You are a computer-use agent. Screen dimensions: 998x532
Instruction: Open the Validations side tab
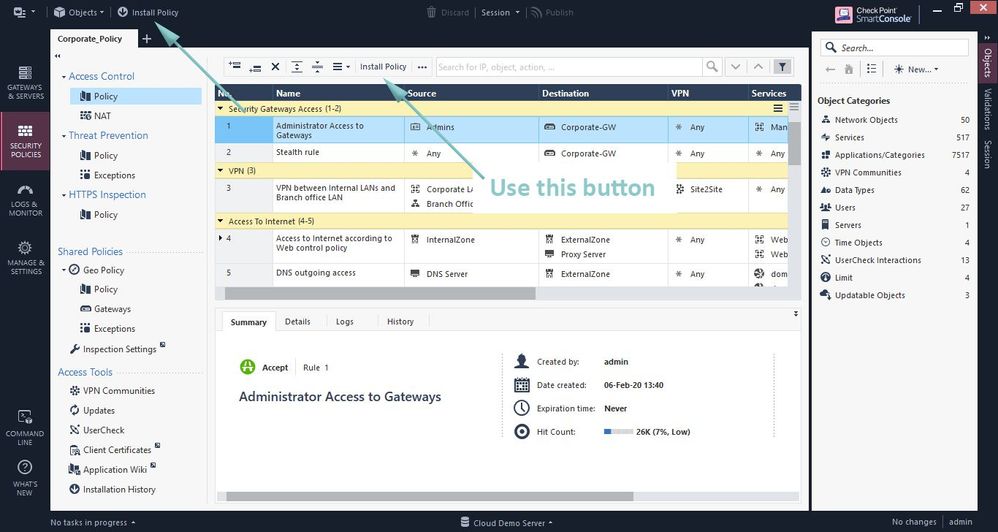(x=987, y=108)
